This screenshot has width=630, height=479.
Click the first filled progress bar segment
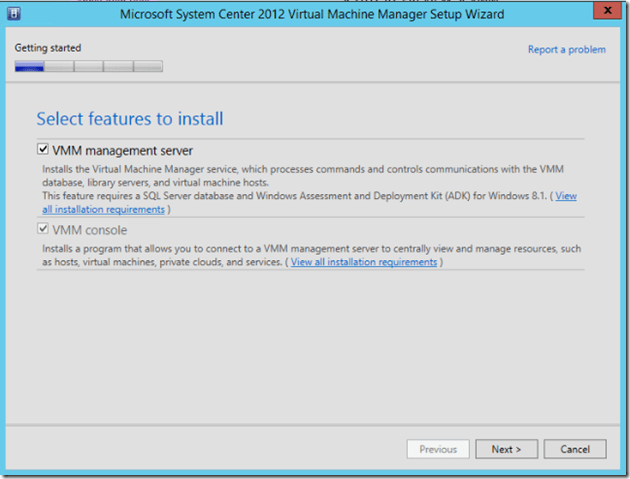click(29, 67)
